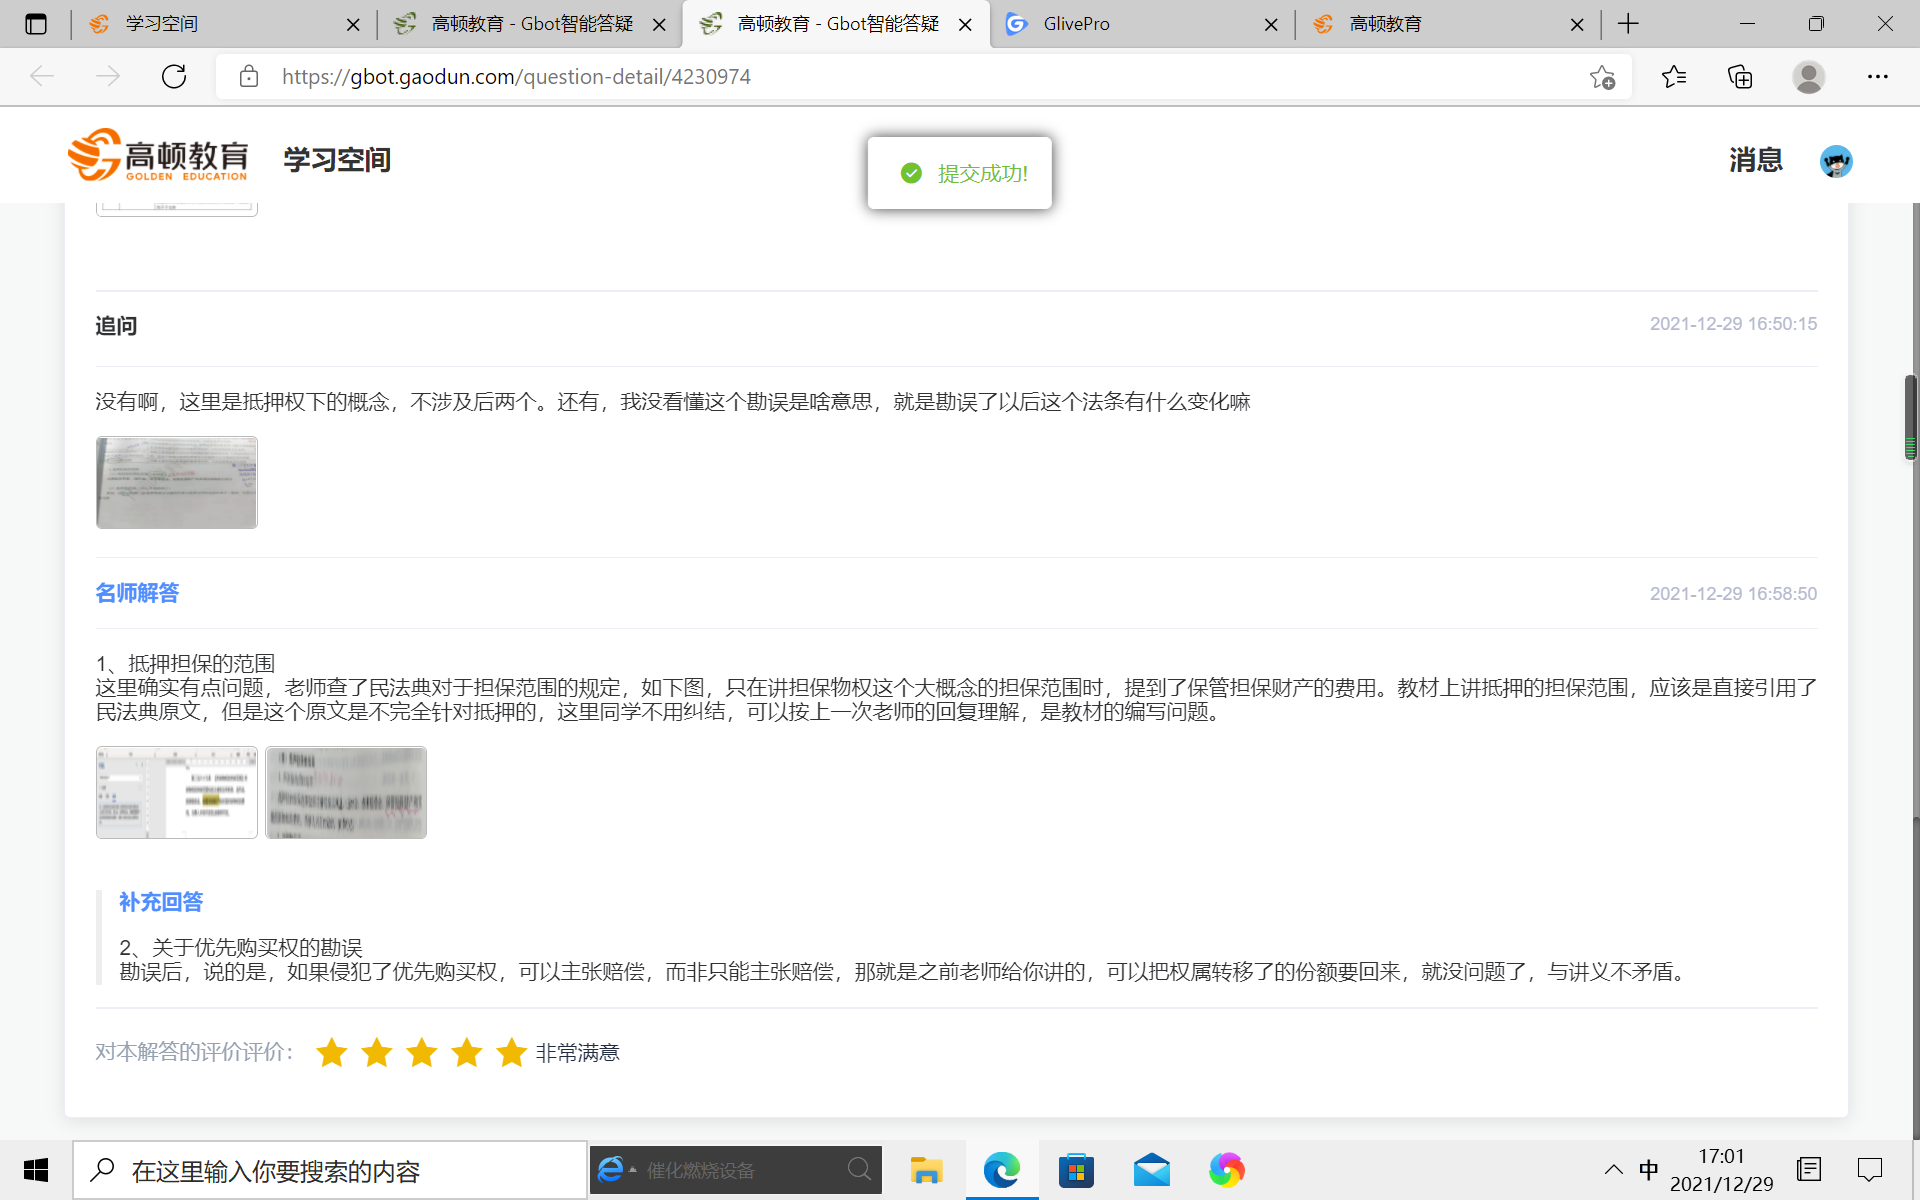1920x1200 pixels.
Task: Click add-to-favorites star in address bar
Action: point(1602,77)
